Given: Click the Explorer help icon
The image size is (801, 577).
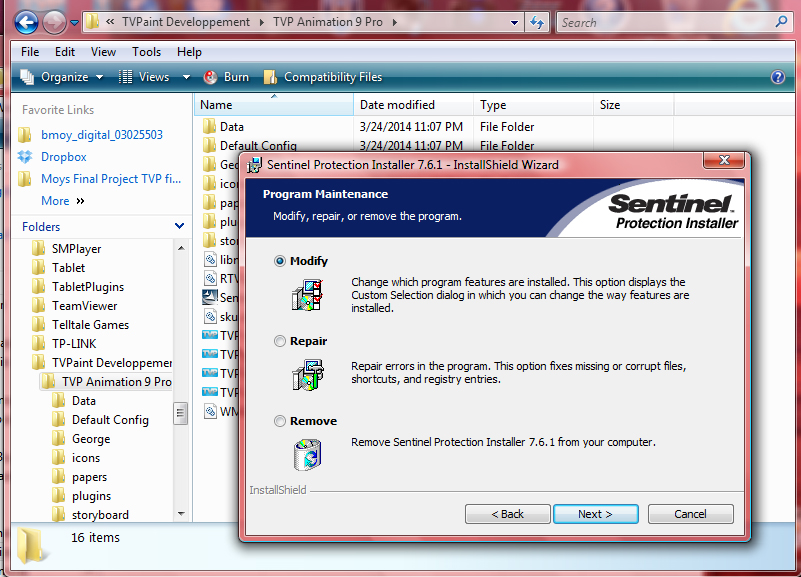Looking at the screenshot, I should point(778,77).
